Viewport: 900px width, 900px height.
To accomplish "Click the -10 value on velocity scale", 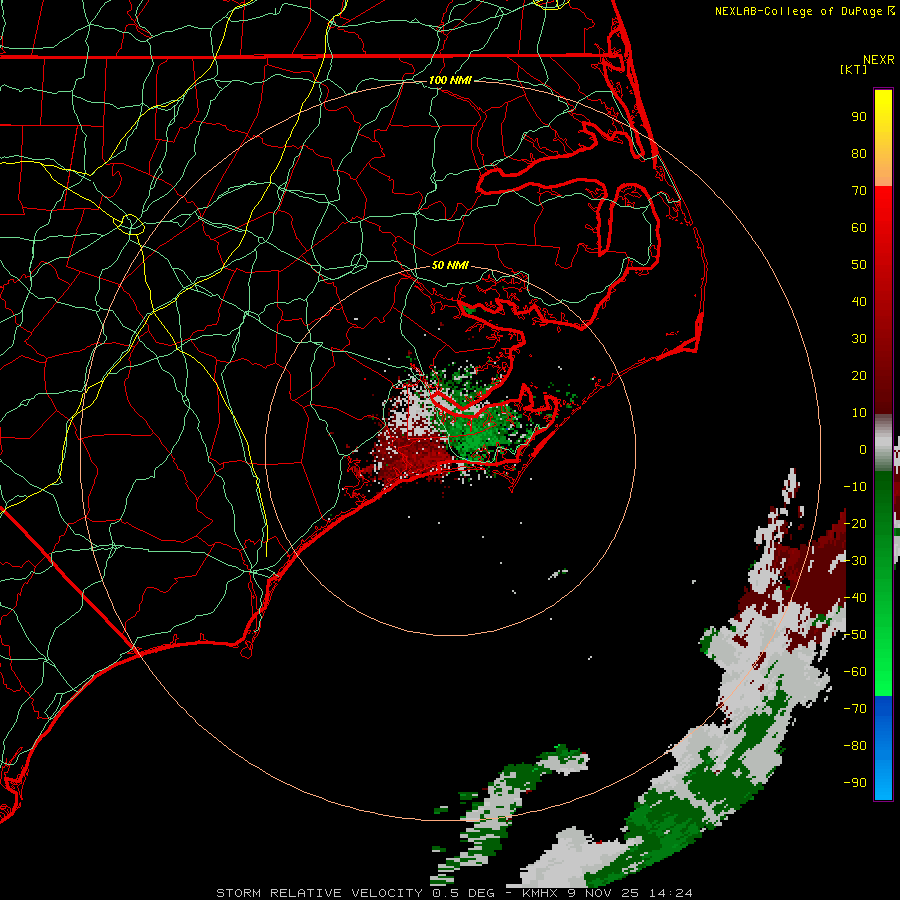I will click(x=855, y=487).
